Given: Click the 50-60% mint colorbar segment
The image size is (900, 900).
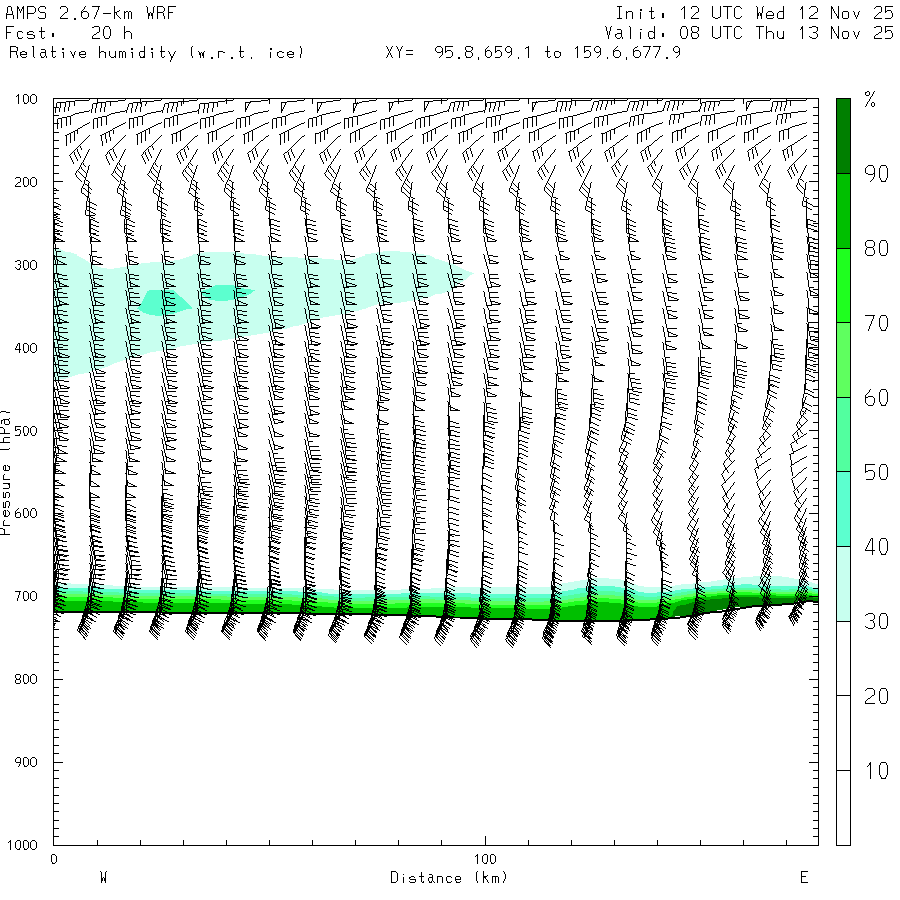Looking at the screenshot, I should tap(843, 435).
